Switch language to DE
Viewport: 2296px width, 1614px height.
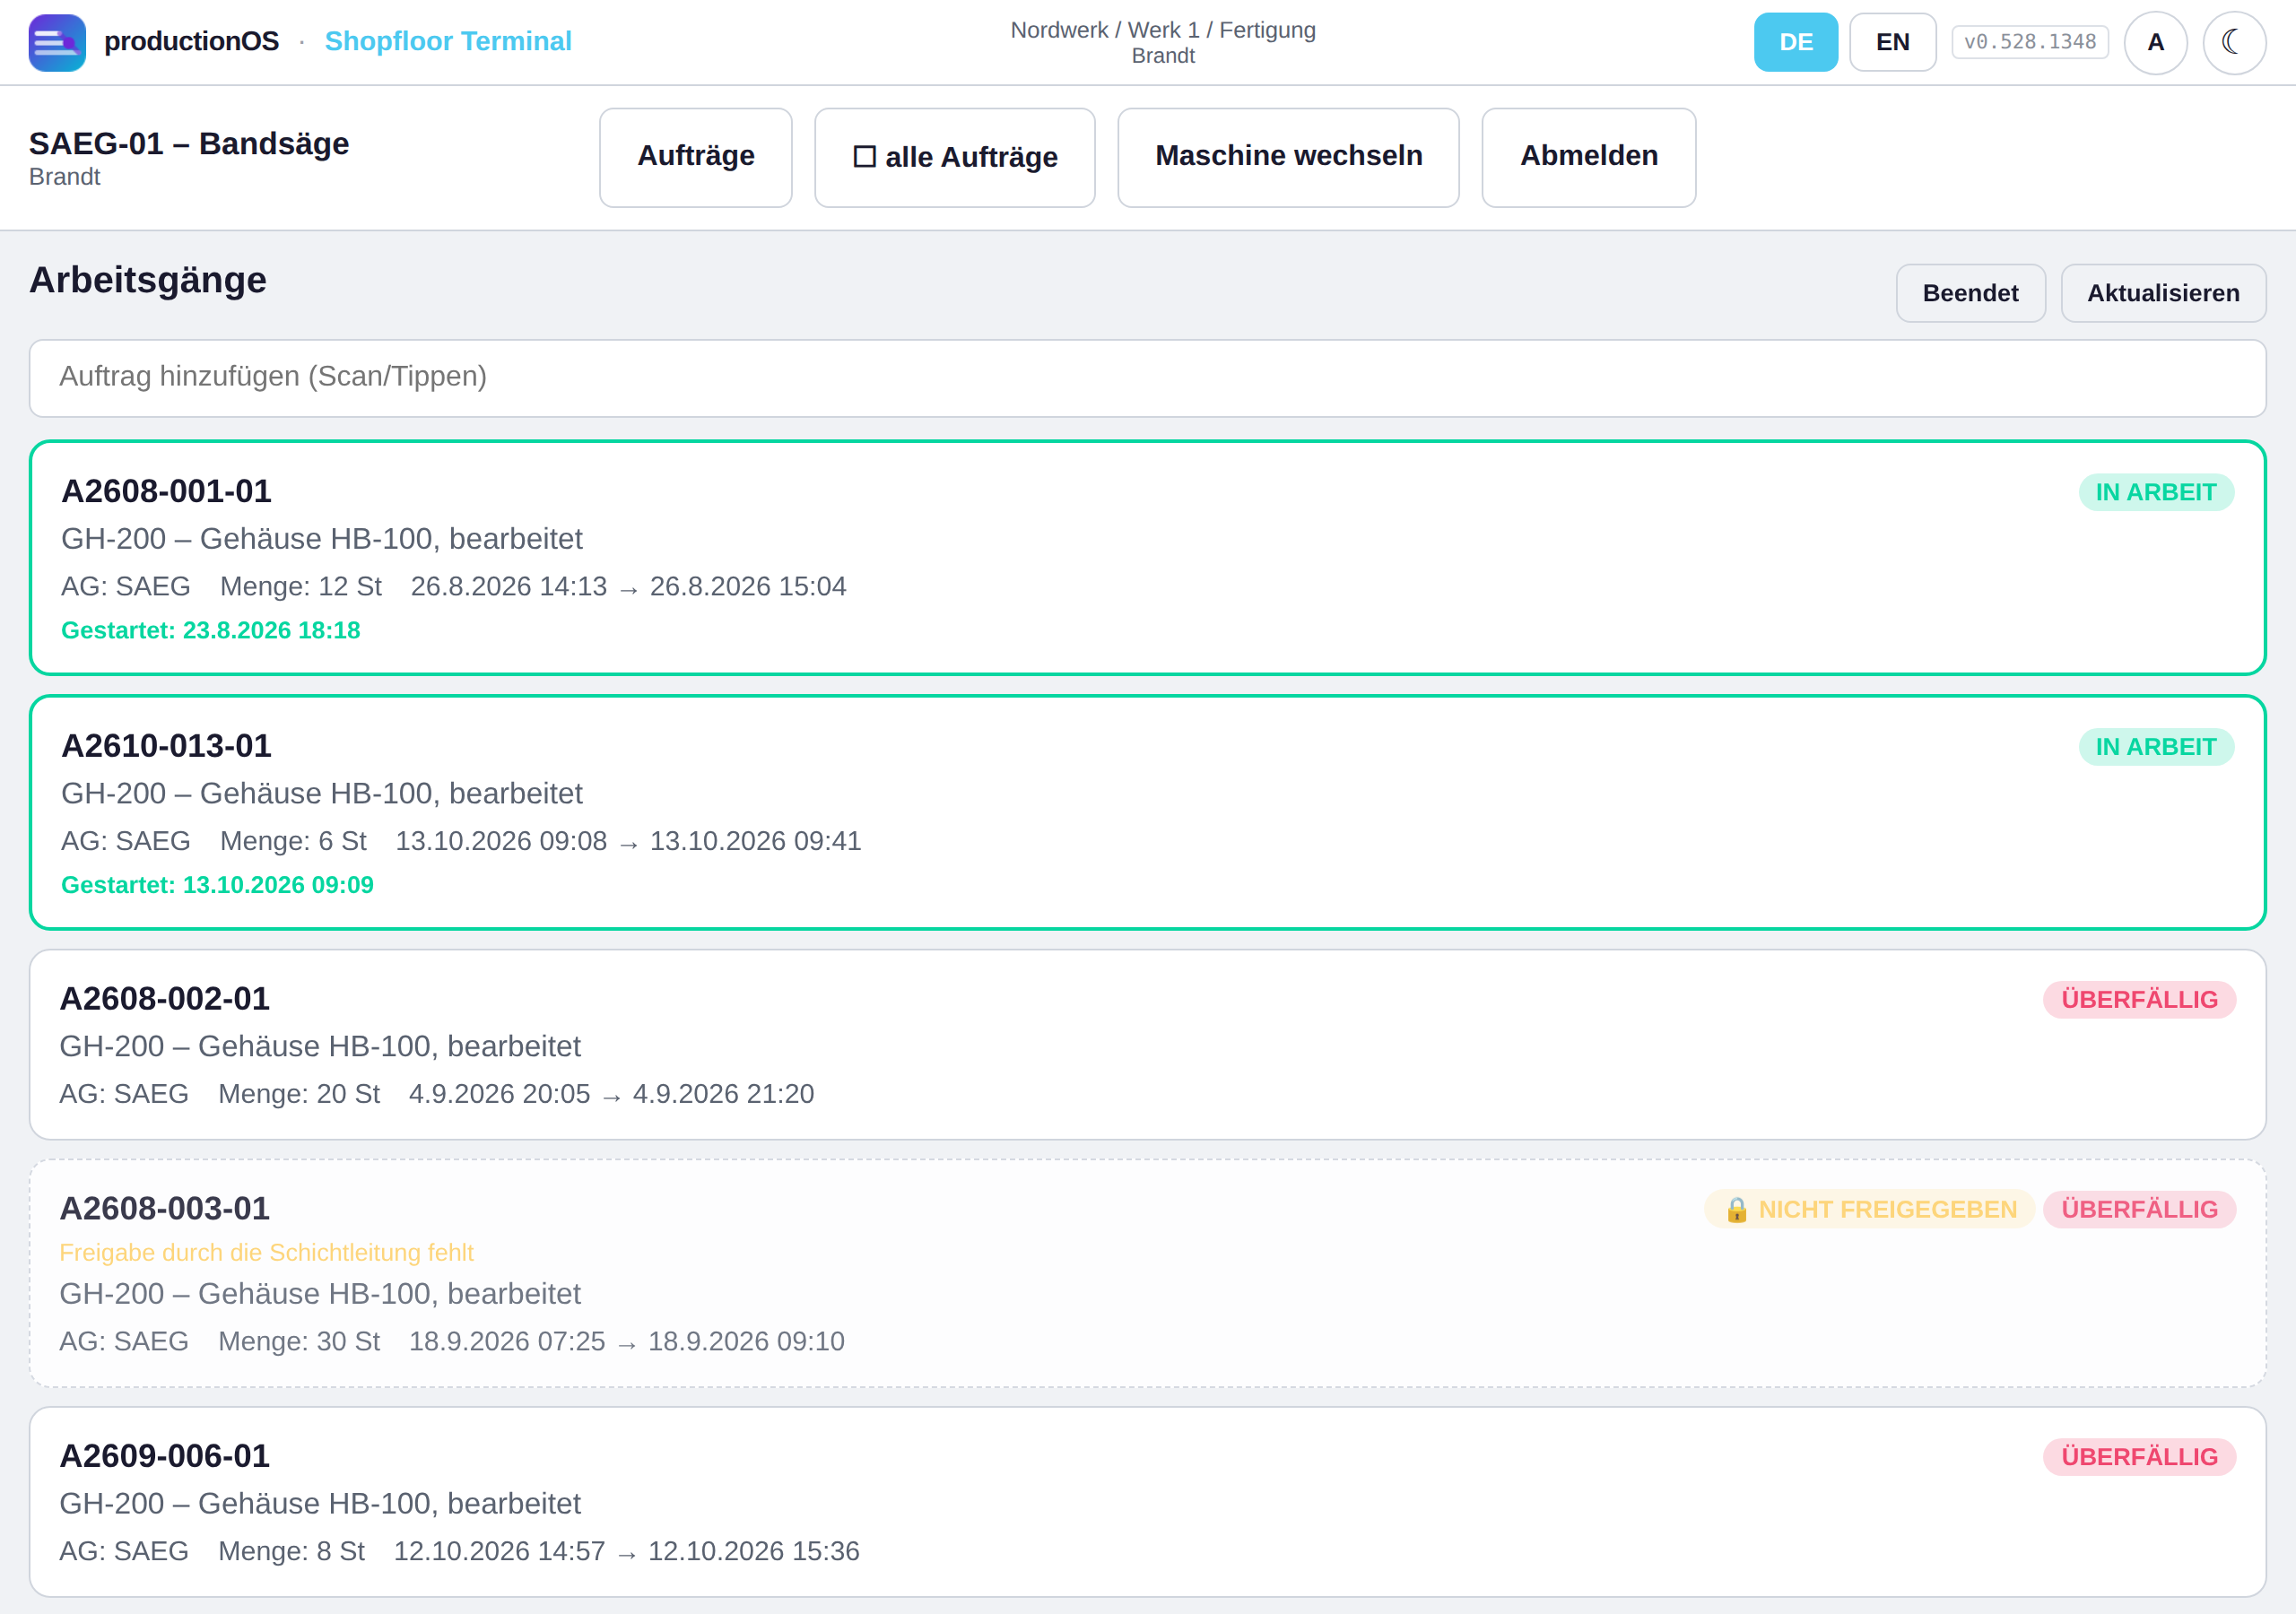[x=1795, y=42]
